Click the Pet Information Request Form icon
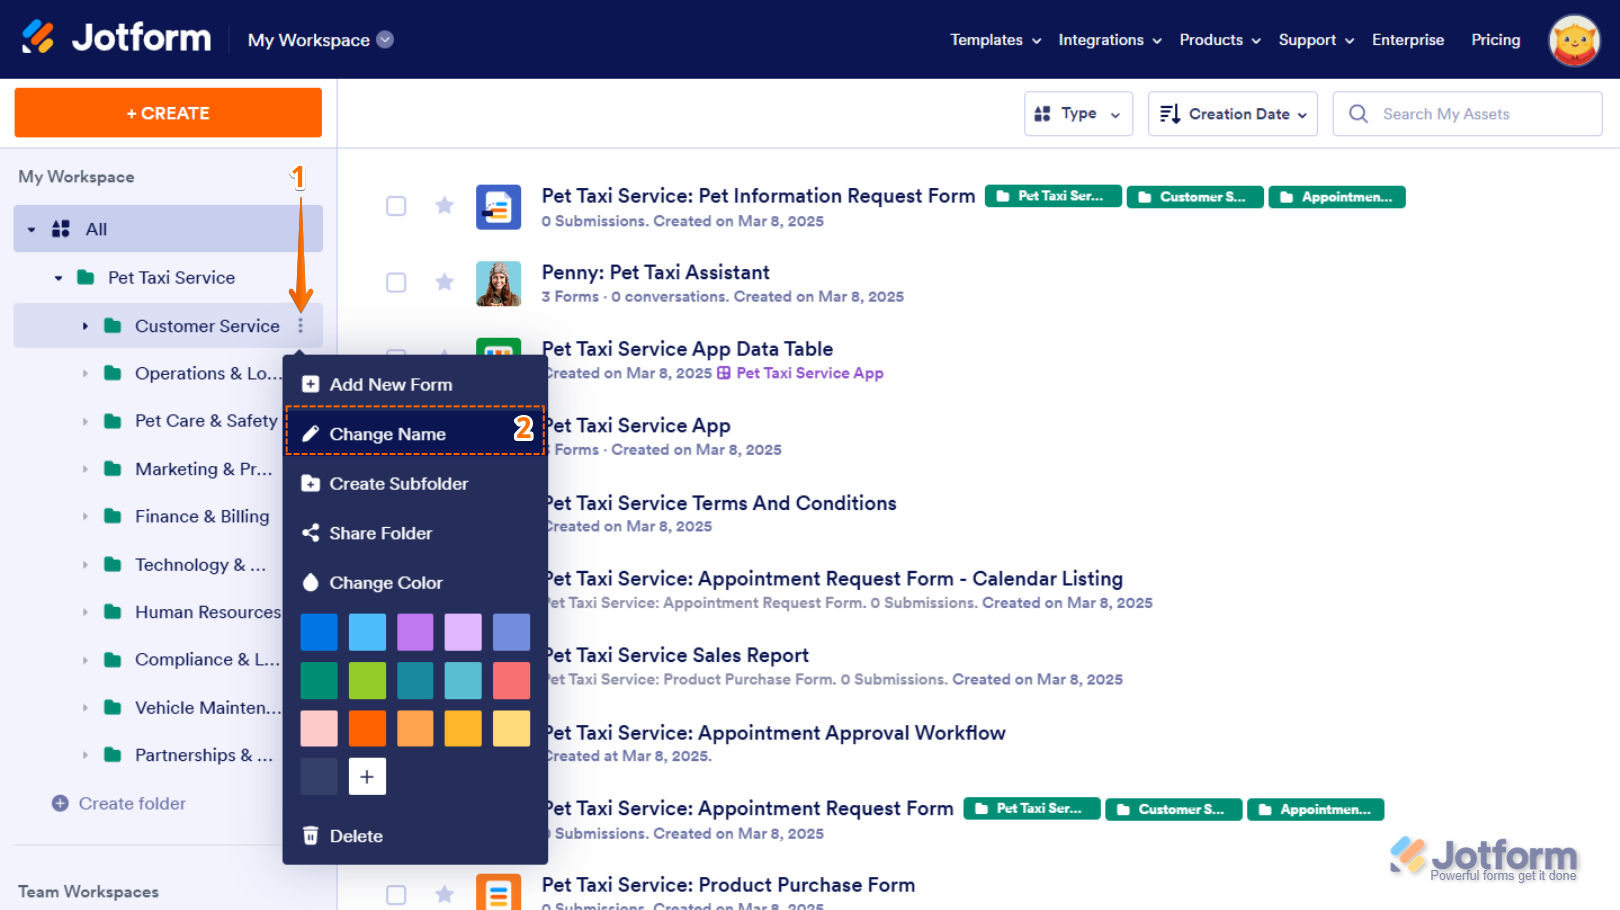 [x=498, y=207]
